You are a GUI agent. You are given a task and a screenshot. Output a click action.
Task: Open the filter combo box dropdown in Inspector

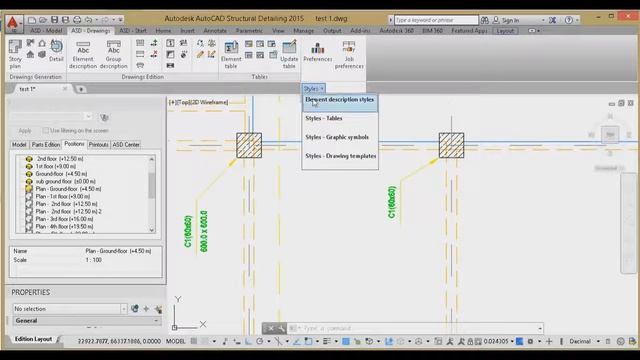coord(89,117)
